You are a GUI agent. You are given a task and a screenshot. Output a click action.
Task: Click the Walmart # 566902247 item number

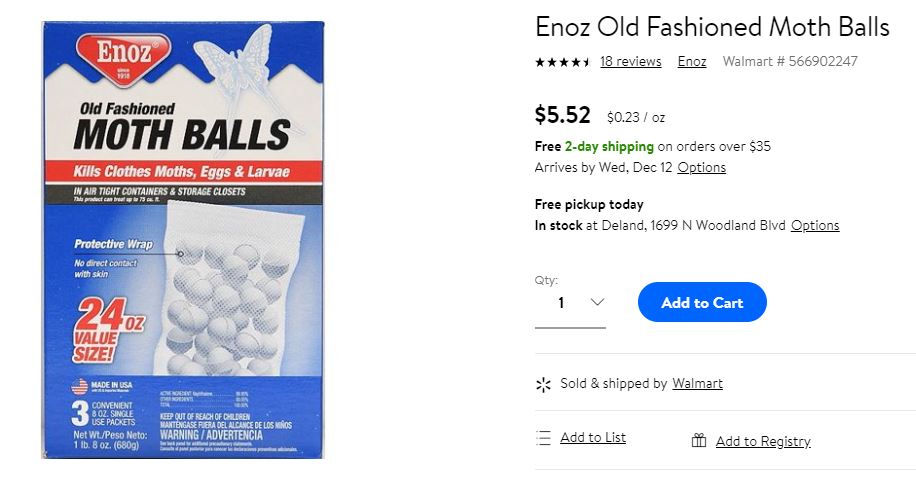(x=790, y=61)
